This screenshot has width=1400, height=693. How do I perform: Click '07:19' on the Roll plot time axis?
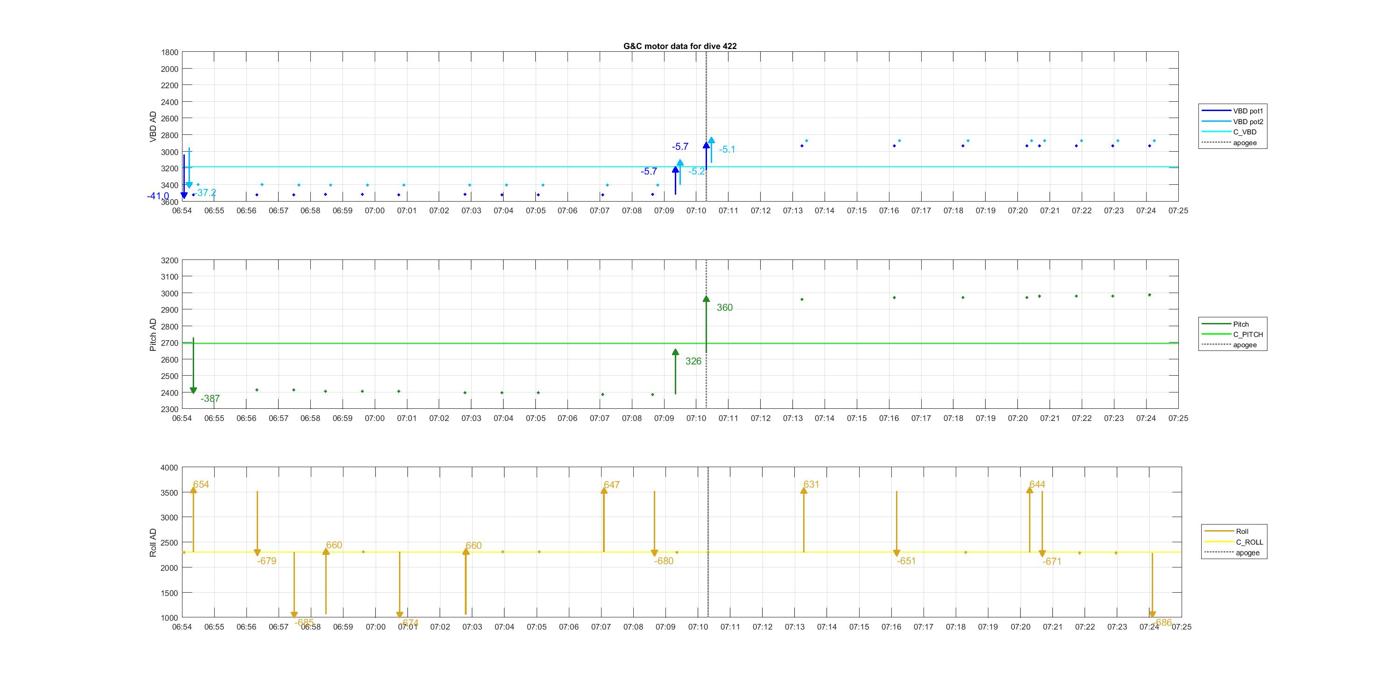tap(988, 627)
